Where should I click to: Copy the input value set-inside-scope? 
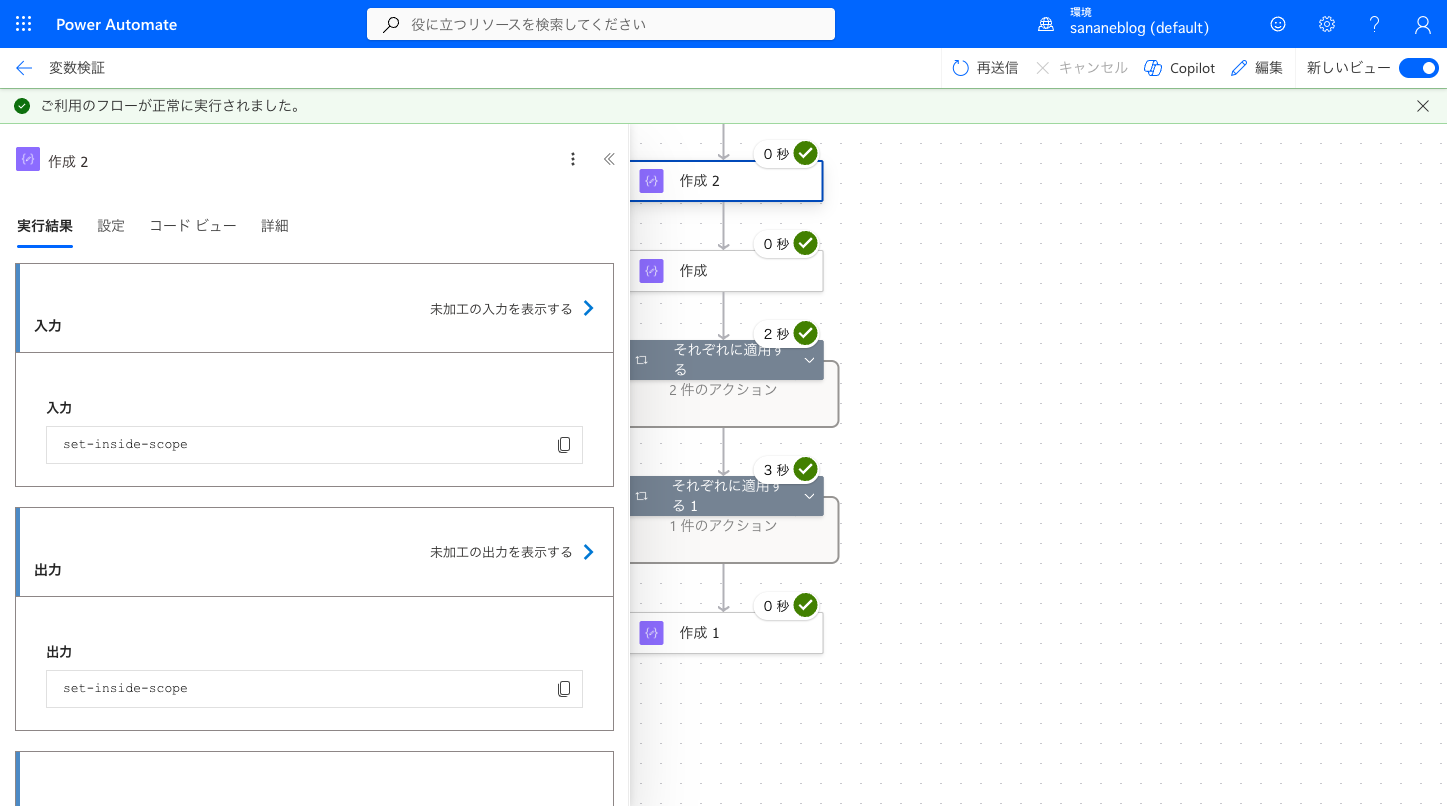click(564, 445)
